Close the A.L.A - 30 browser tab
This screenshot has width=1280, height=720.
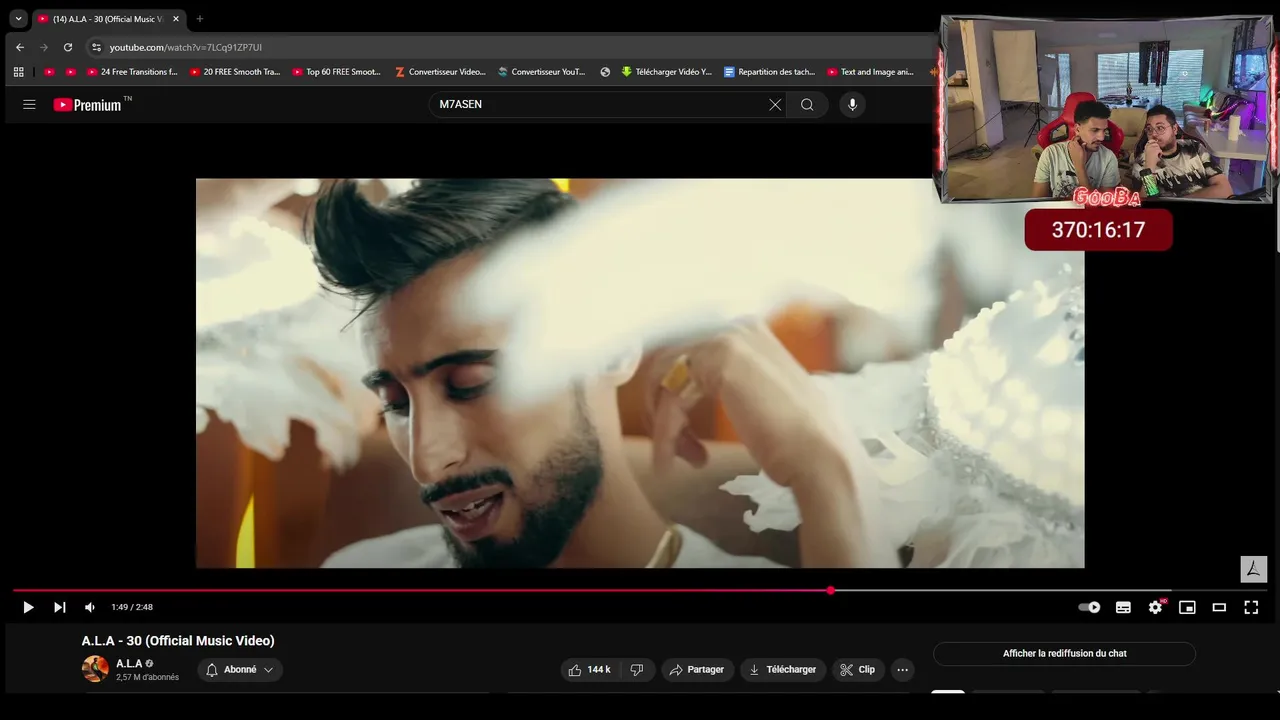(x=176, y=19)
